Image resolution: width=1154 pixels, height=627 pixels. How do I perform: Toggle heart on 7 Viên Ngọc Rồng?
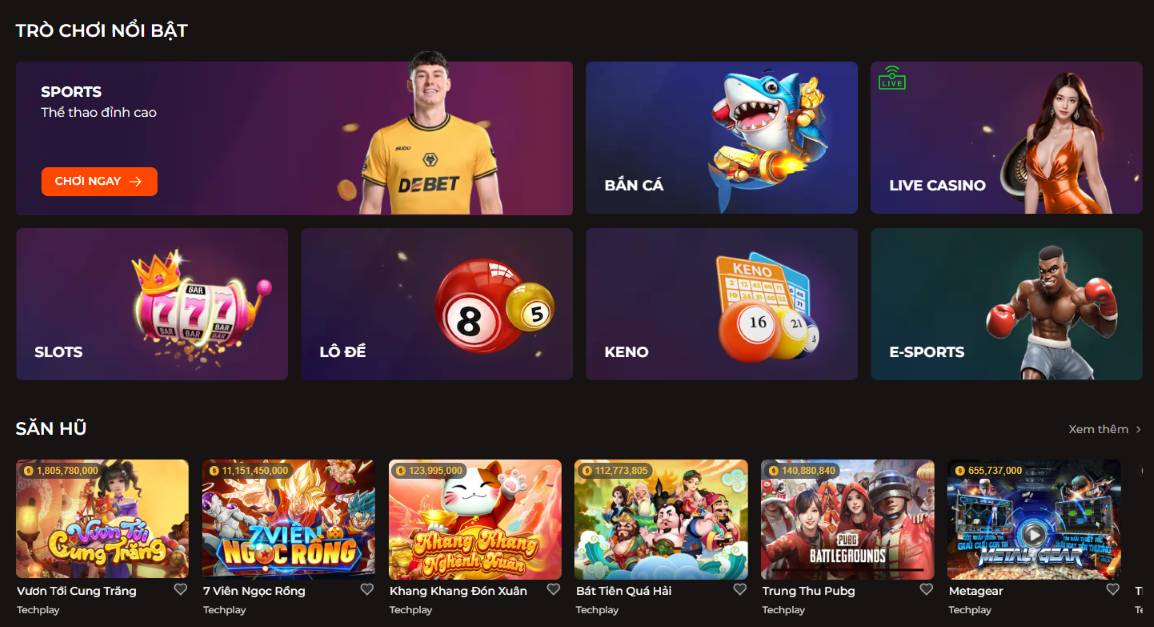tap(367, 589)
